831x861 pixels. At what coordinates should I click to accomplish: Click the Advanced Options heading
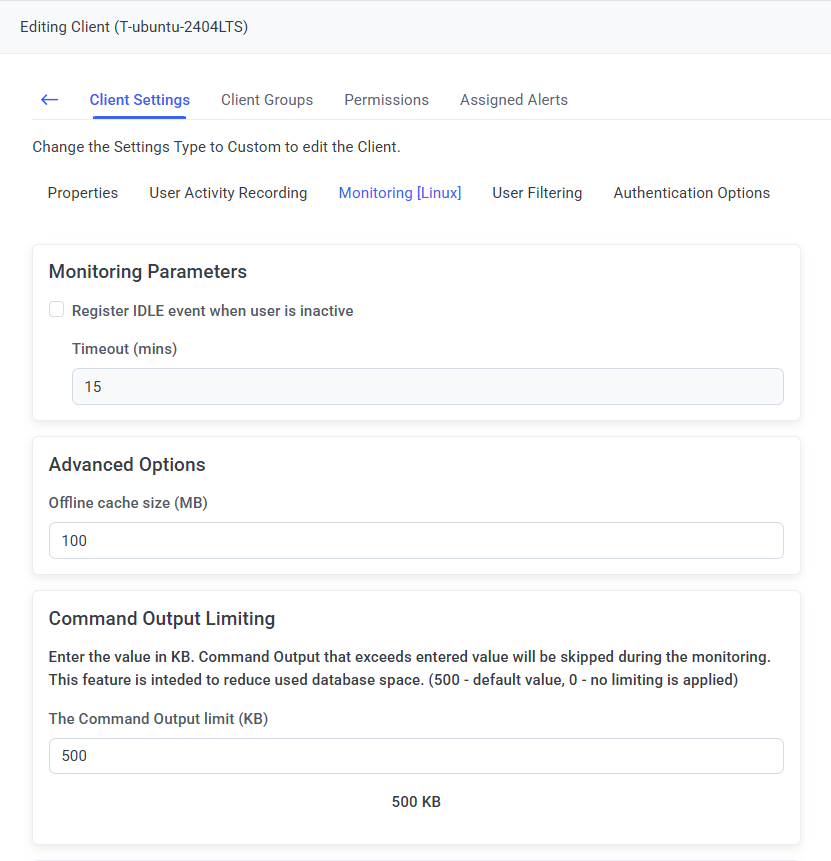click(127, 465)
